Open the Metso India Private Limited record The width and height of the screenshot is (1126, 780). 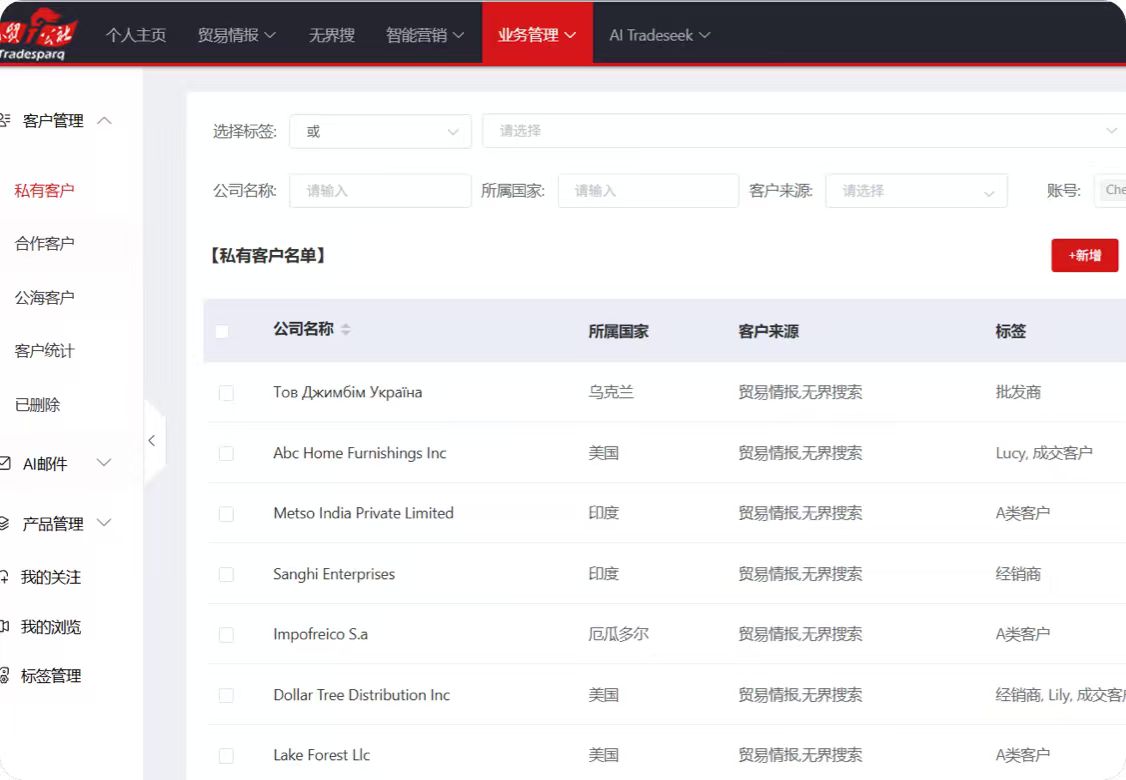coord(363,513)
